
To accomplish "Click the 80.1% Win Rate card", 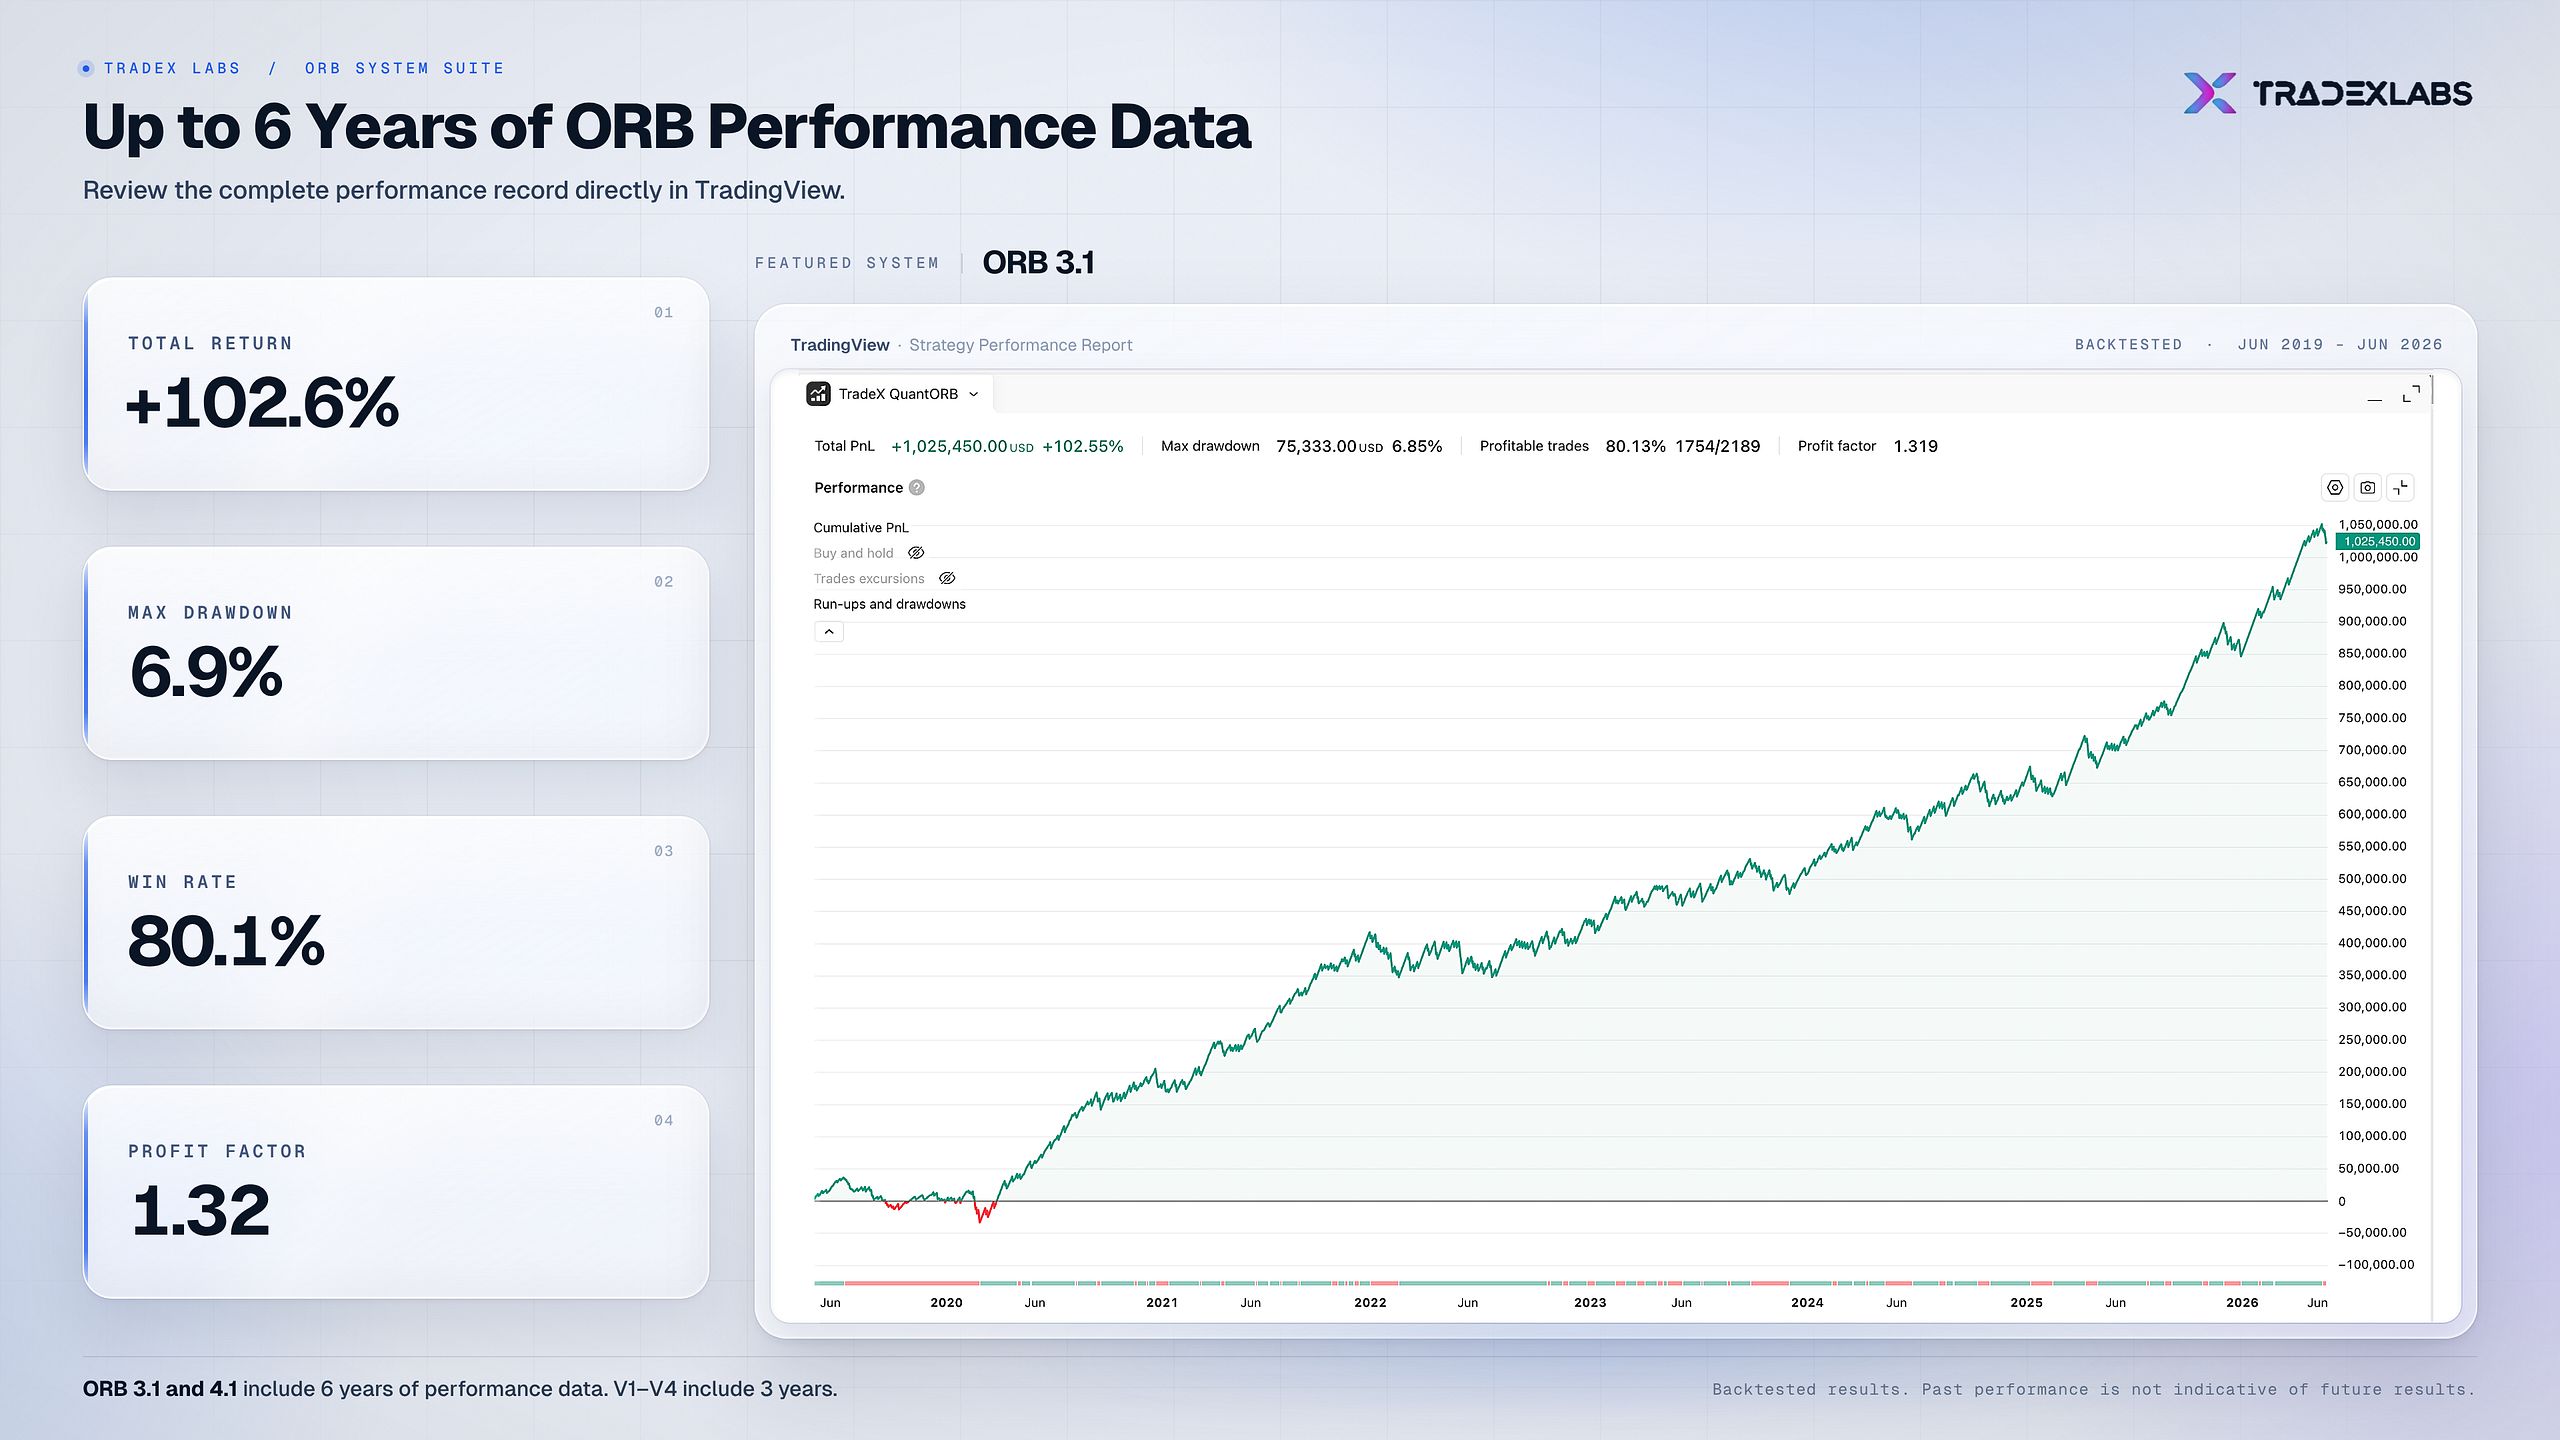I will coord(396,922).
